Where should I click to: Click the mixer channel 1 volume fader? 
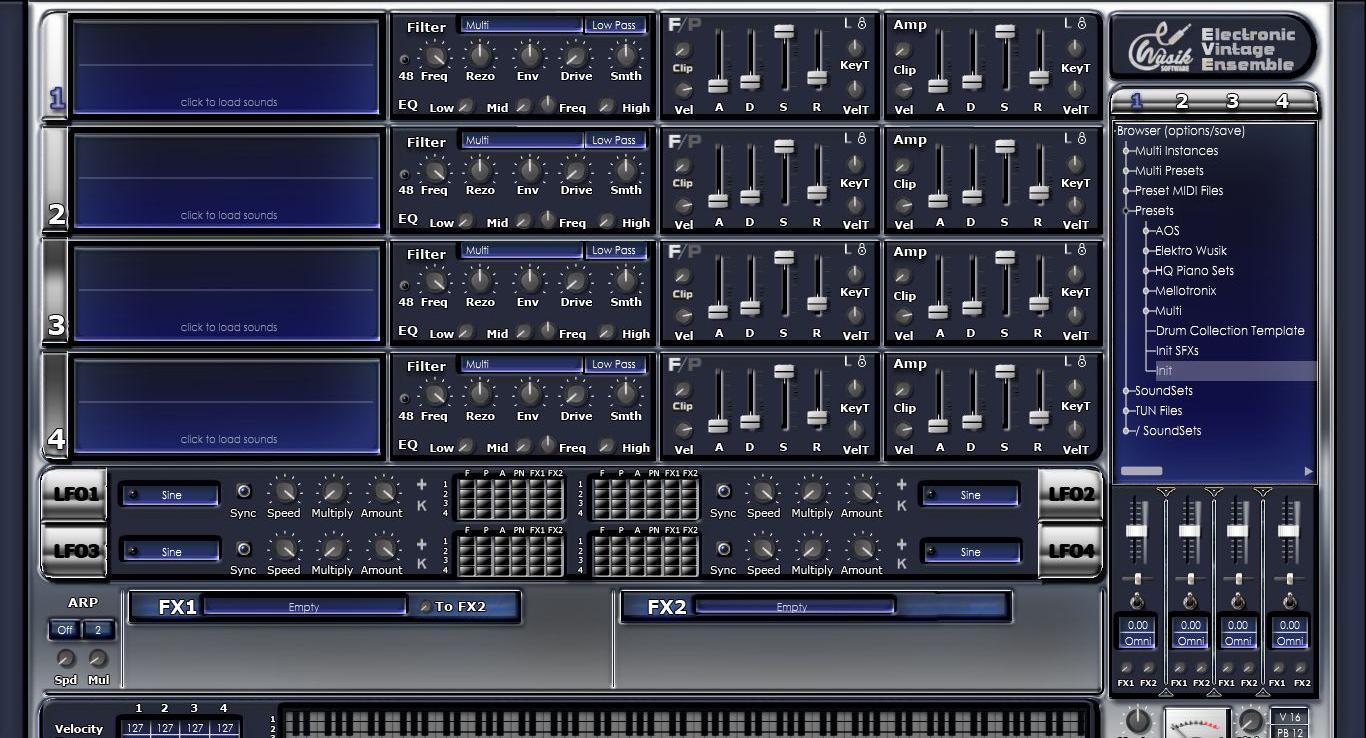(x=1137, y=531)
